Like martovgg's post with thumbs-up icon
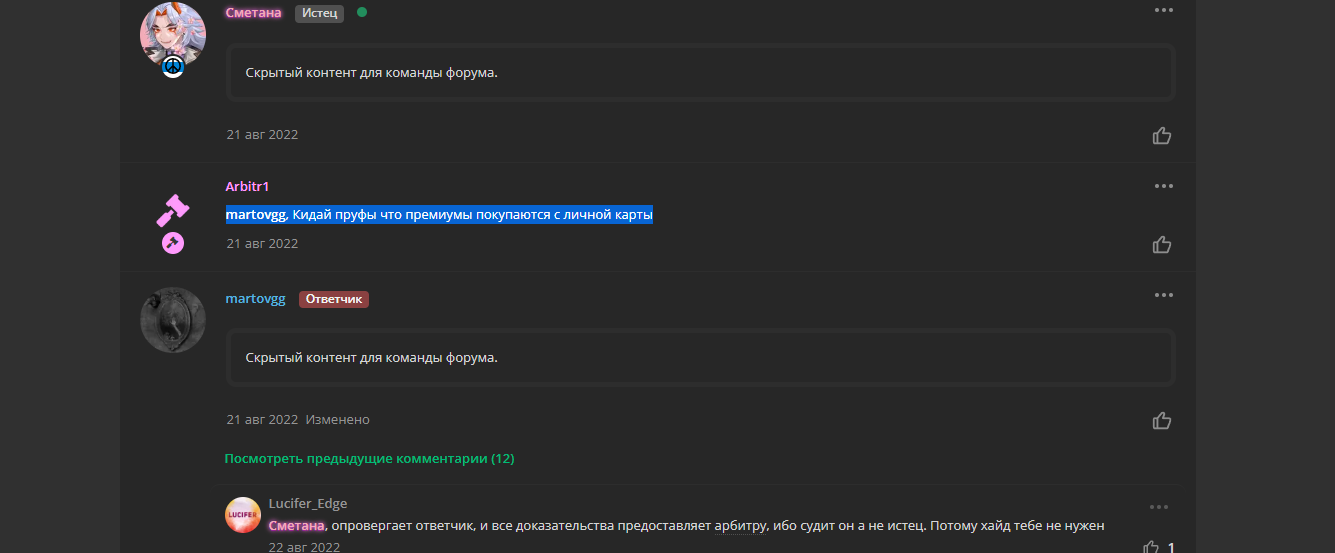 pyautogui.click(x=1162, y=420)
